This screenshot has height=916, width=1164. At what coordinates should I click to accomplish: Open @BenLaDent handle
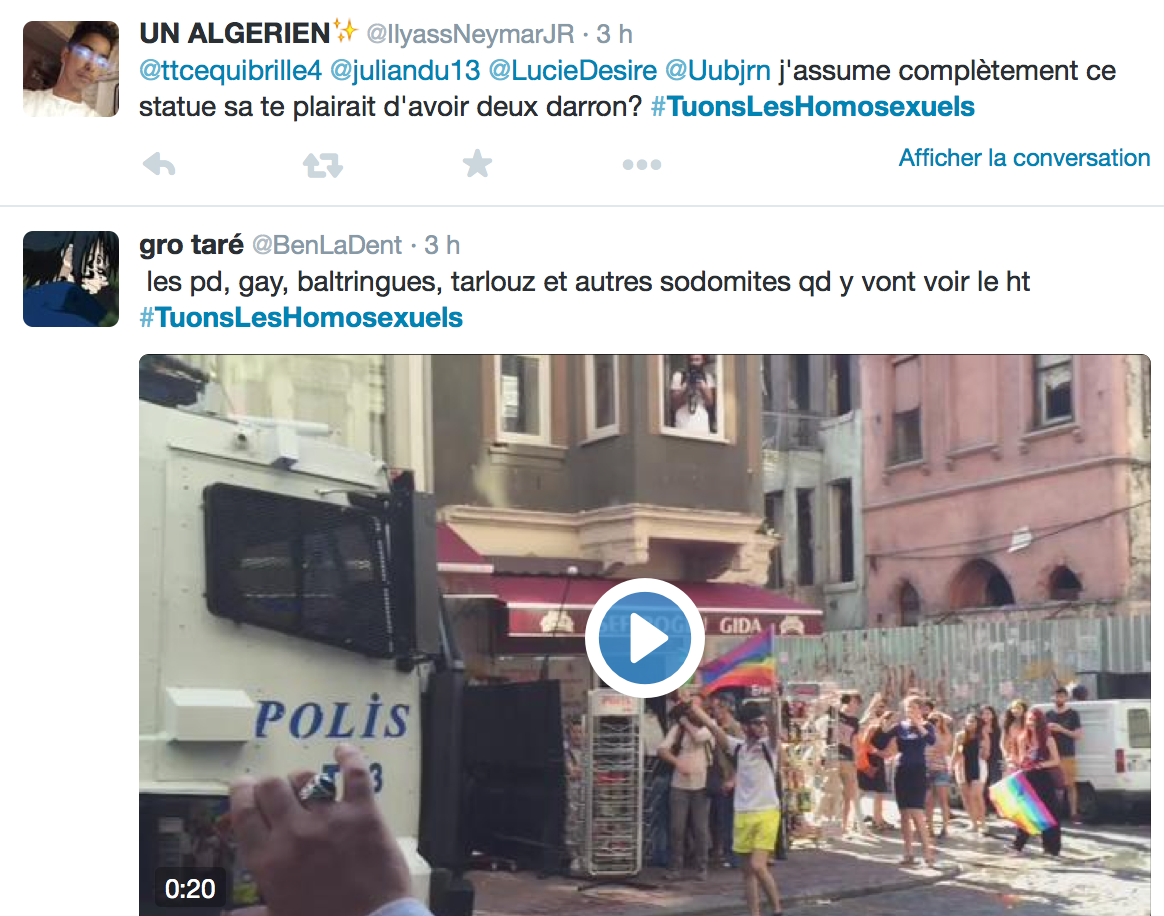click(x=327, y=245)
